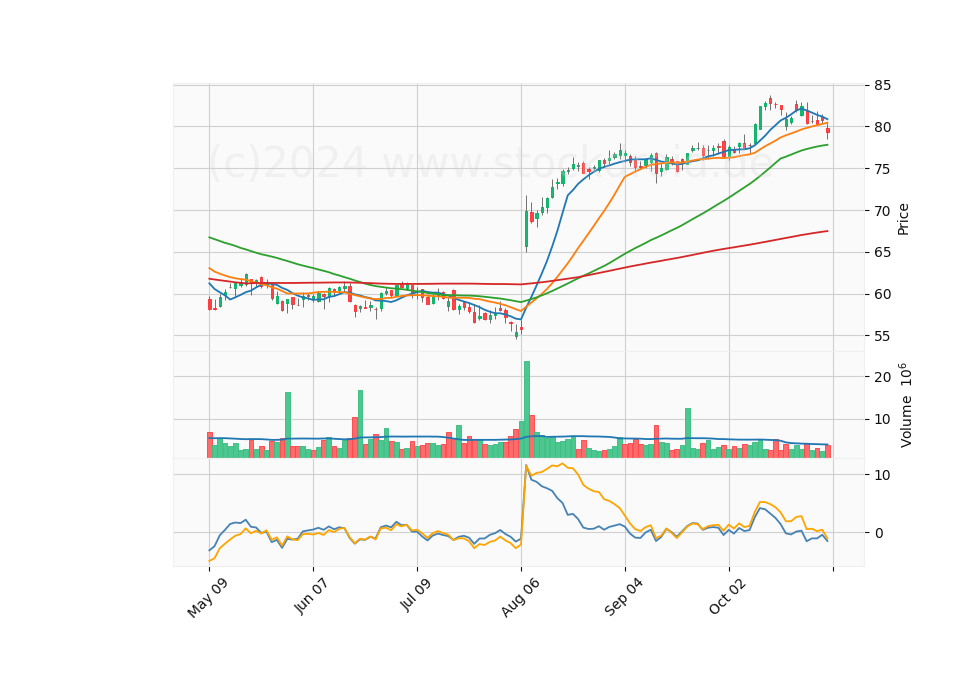Click the 'Price' axis title
Viewport: 960px width, 690px height.
(x=903, y=219)
